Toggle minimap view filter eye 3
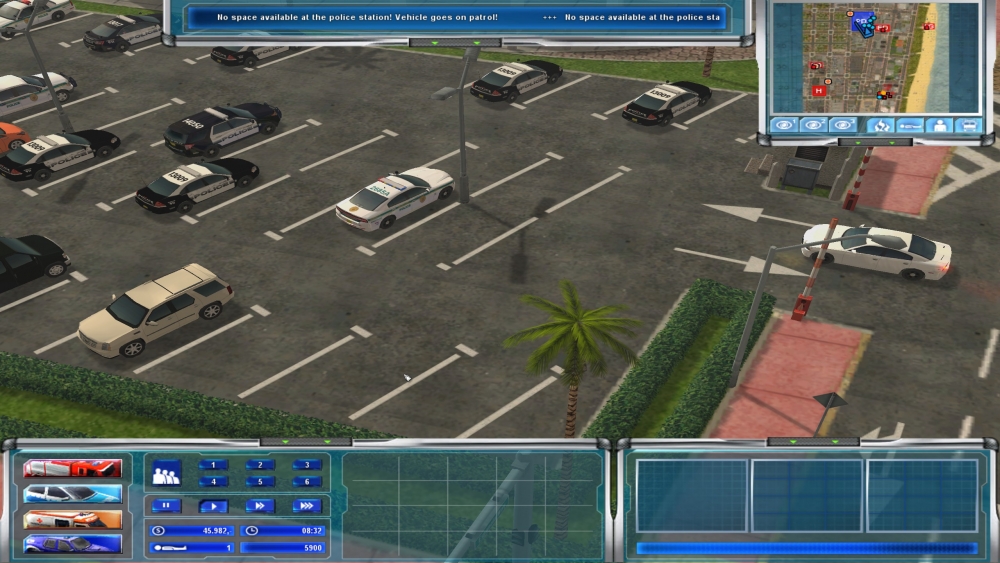1000x563 pixels. click(x=843, y=125)
